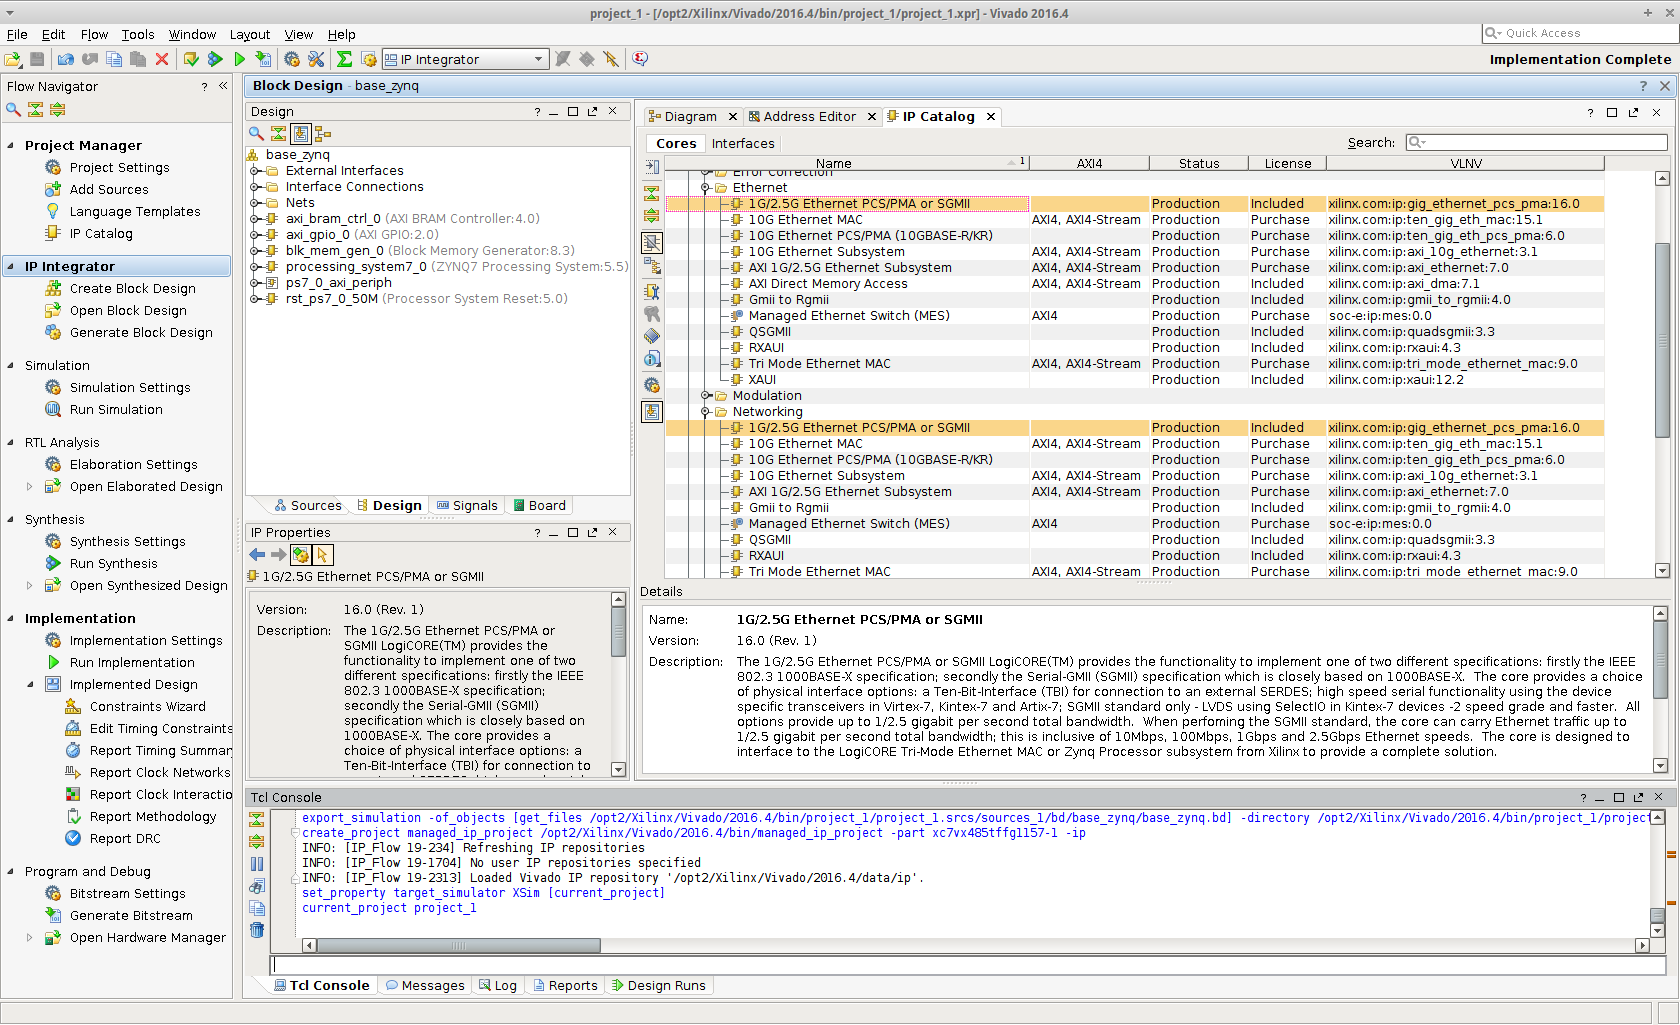Click the undo arrow toolbar icon

(x=66, y=59)
